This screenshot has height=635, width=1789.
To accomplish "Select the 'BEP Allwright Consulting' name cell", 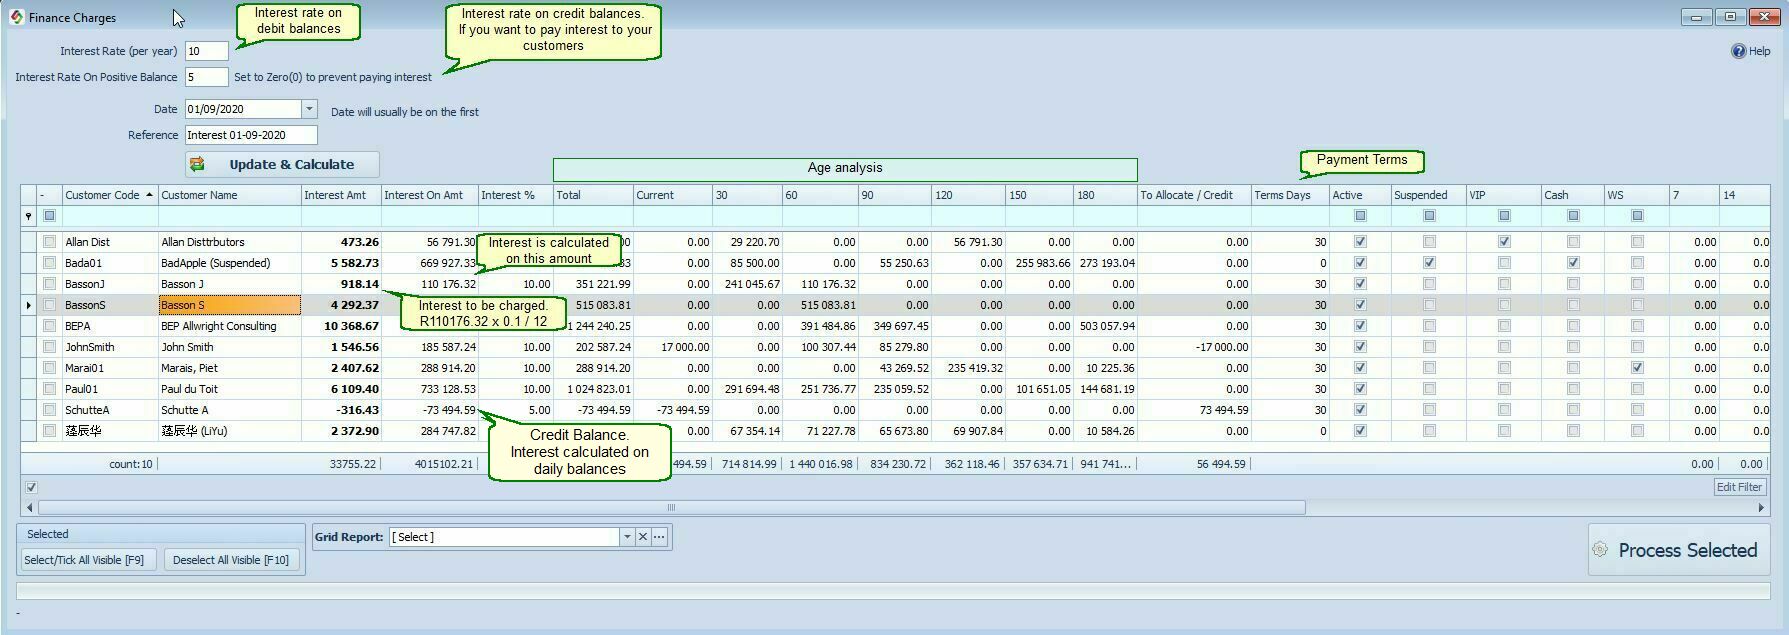I will (230, 326).
